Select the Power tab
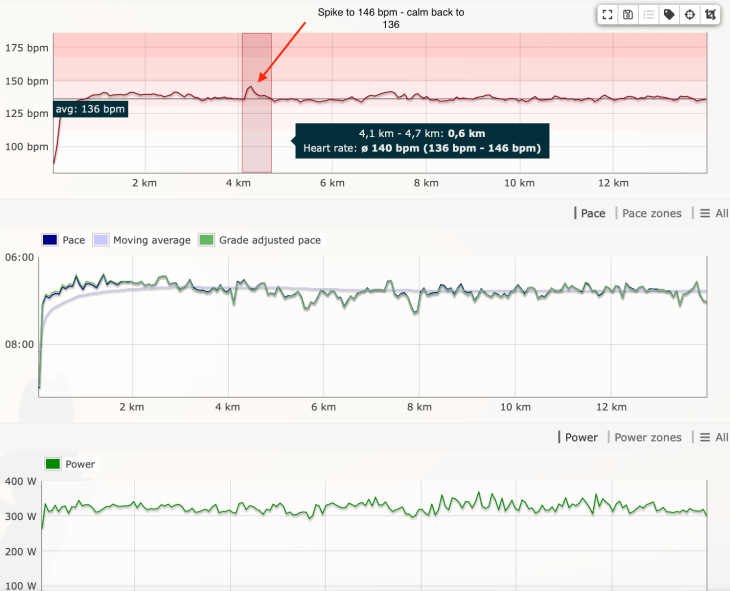This screenshot has height=591, width=730. click(x=580, y=437)
